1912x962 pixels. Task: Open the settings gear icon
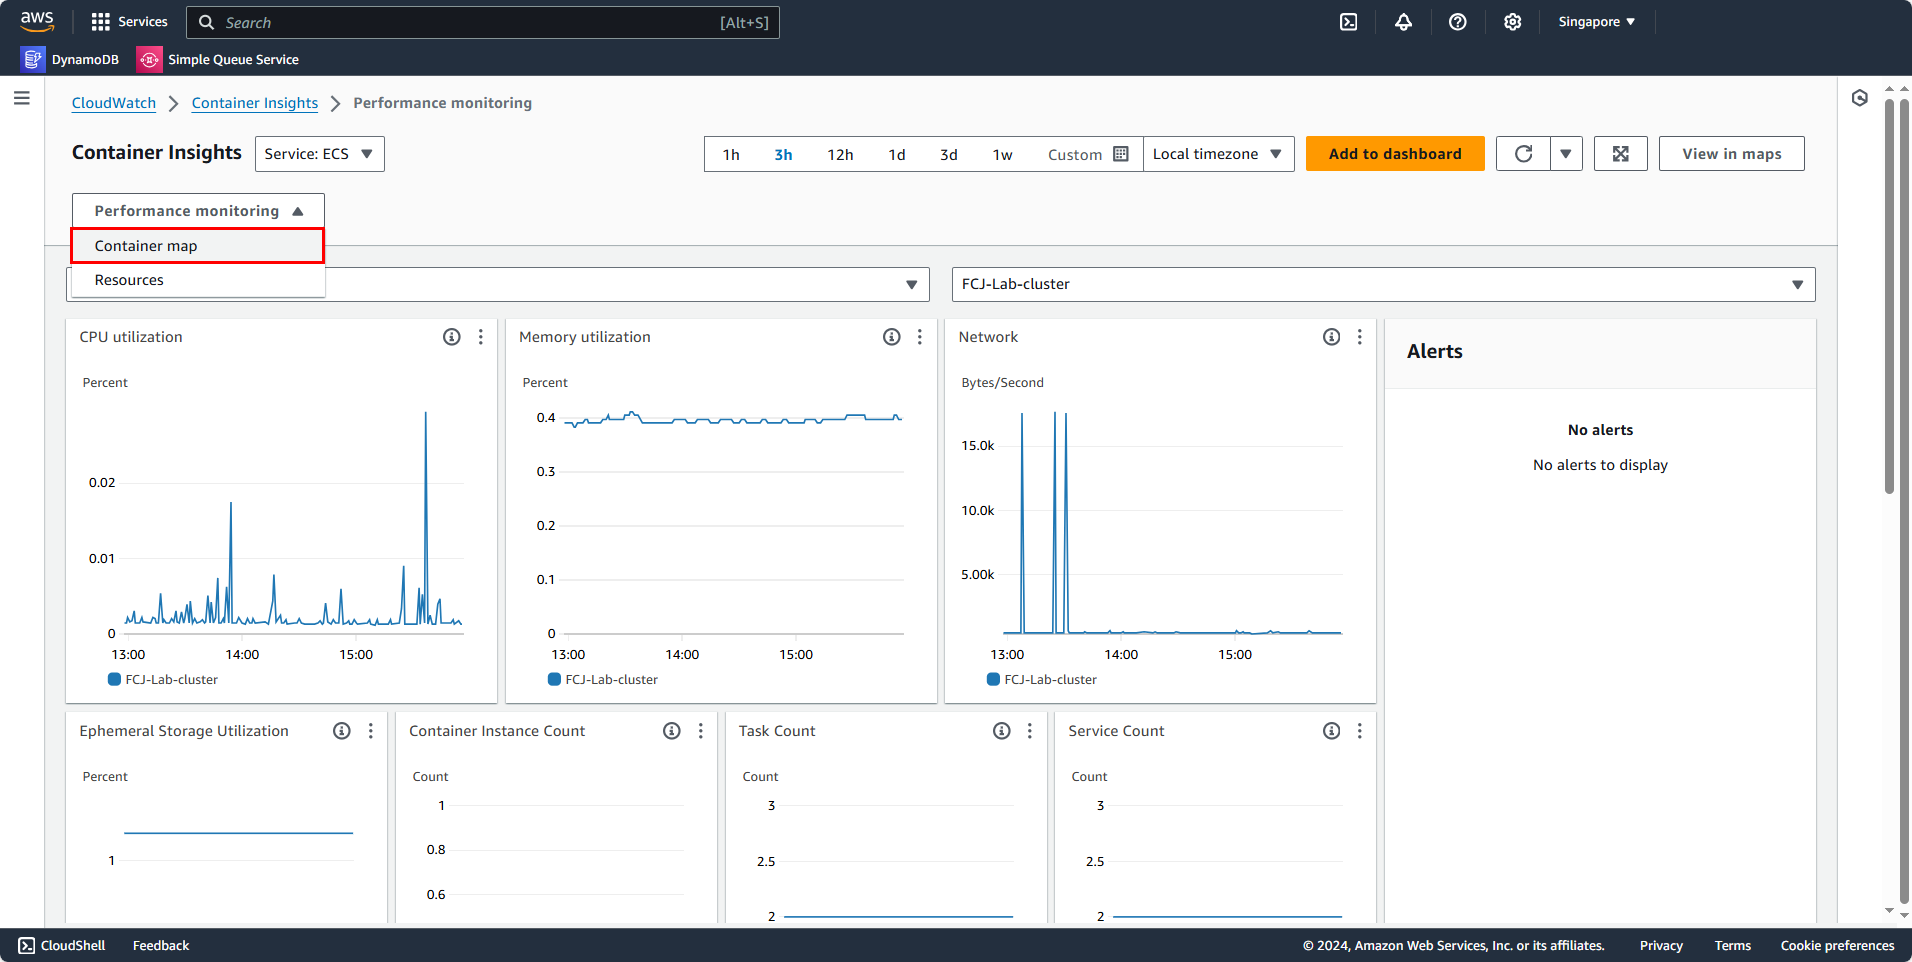click(x=1513, y=22)
